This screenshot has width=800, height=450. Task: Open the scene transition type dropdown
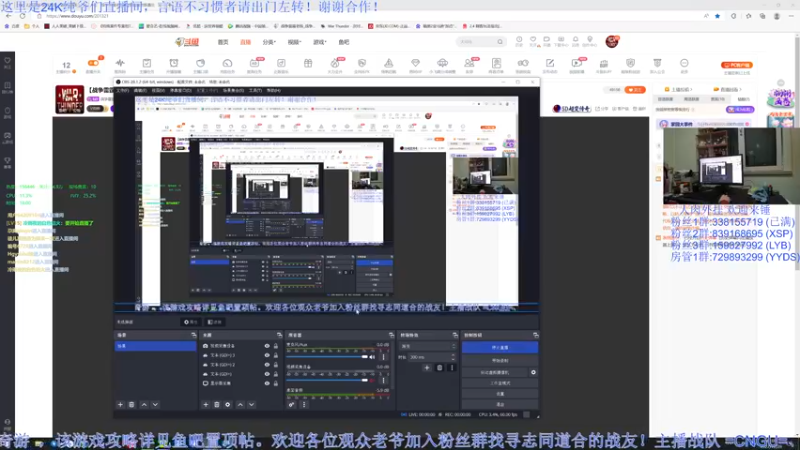tap(427, 346)
